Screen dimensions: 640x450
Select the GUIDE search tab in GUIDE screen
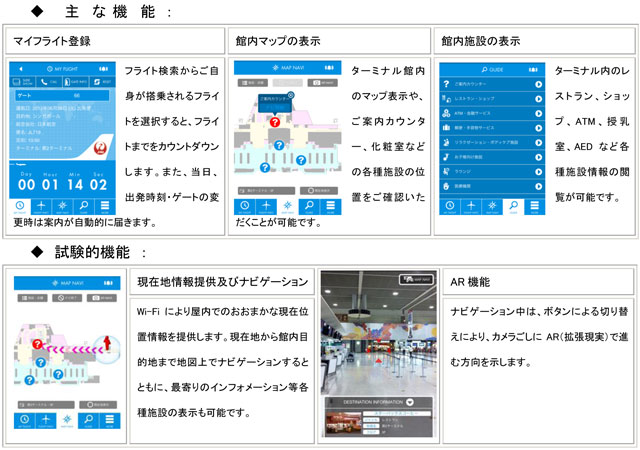click(515, 206)
